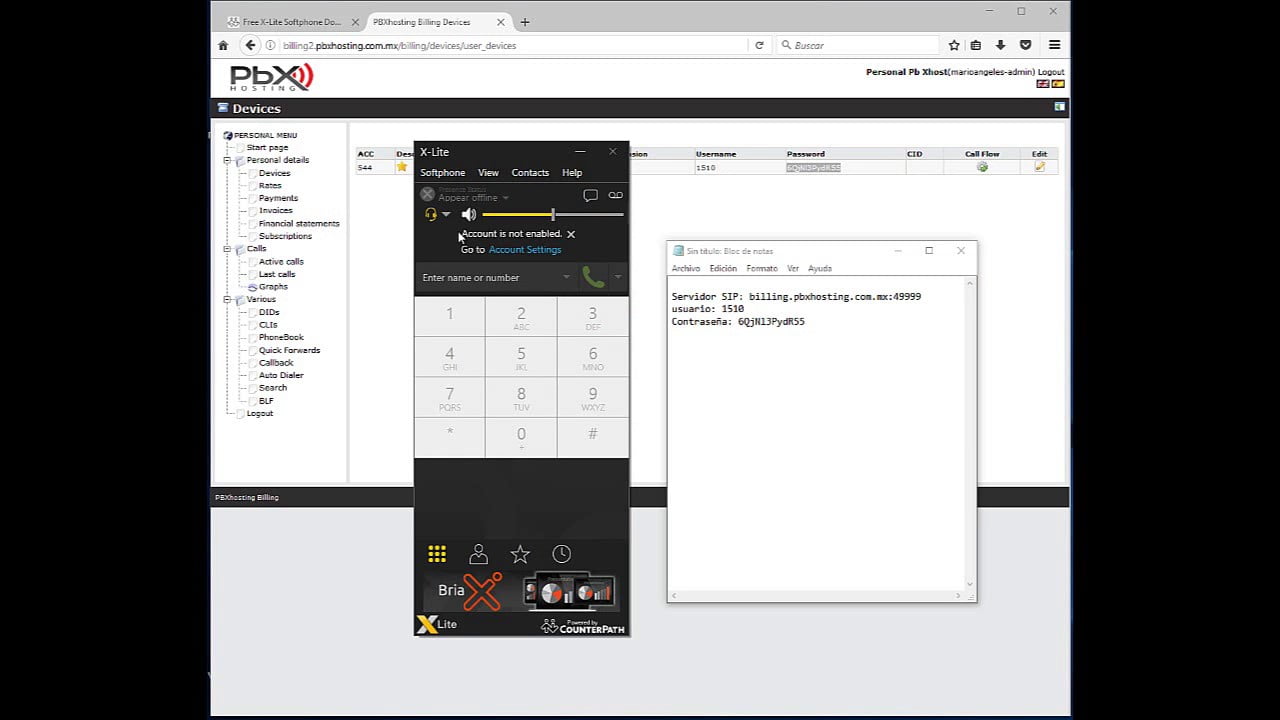Open the Formato menu in Notepad
Screen dimensions: 1280x720
pyautogui.click(x=761, y=268)
